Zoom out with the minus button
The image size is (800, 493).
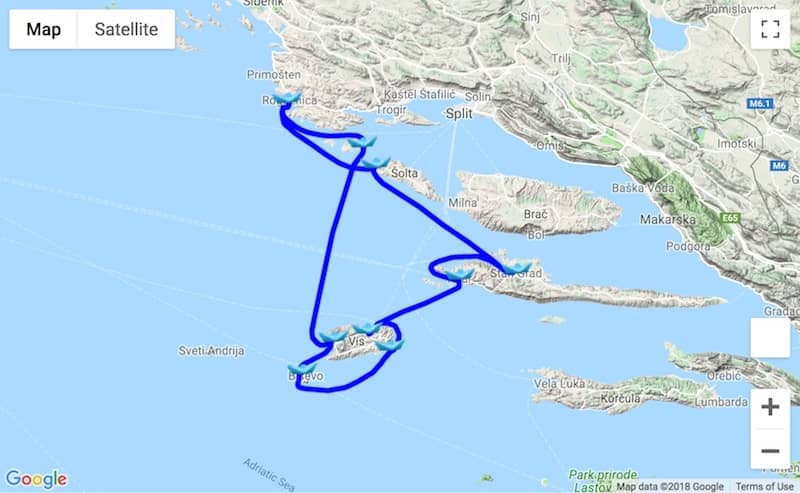(770, 450)
